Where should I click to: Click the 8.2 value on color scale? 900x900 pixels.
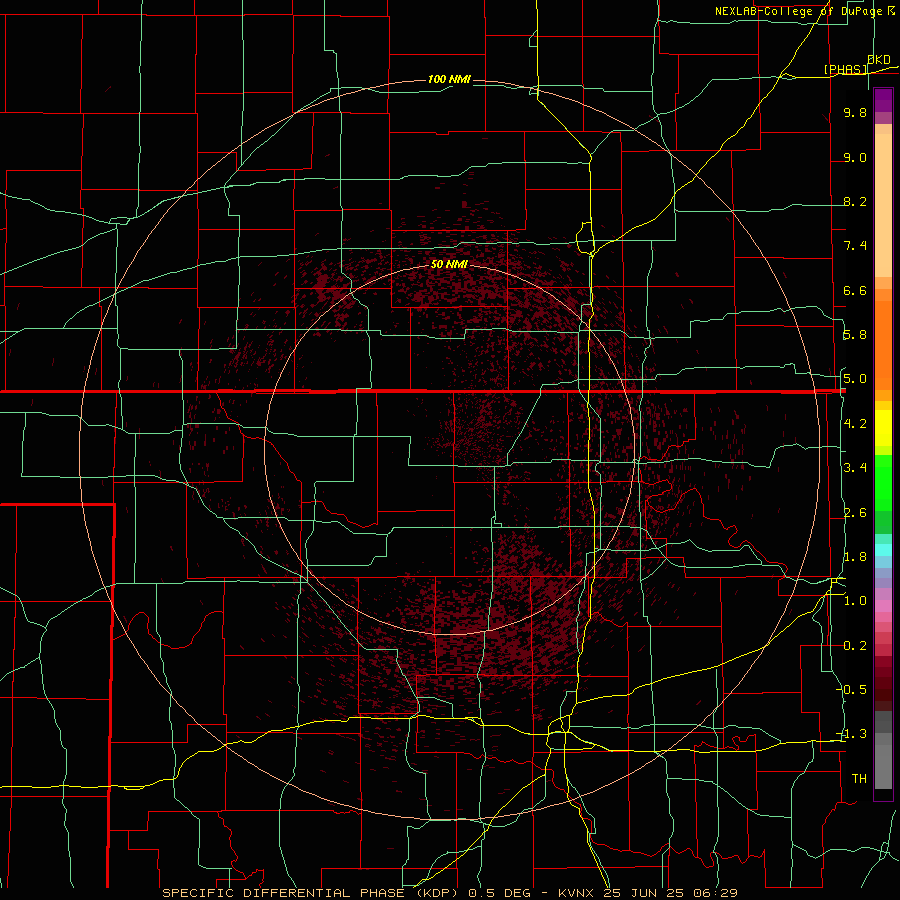(855, 201)
